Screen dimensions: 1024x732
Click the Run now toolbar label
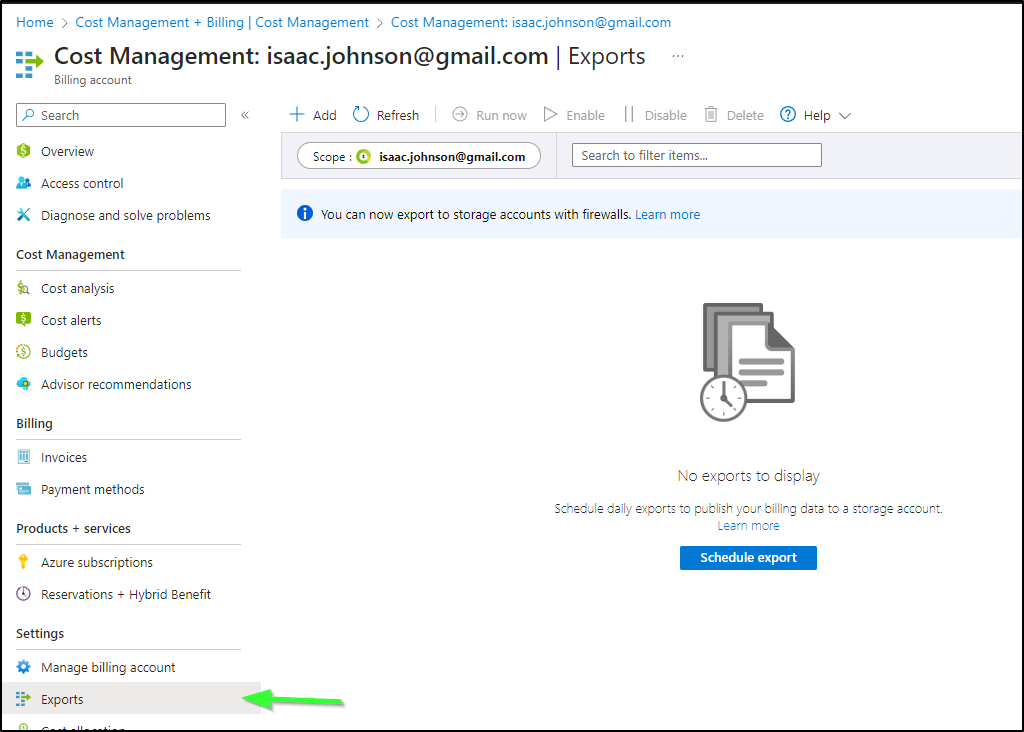point(502,116)
